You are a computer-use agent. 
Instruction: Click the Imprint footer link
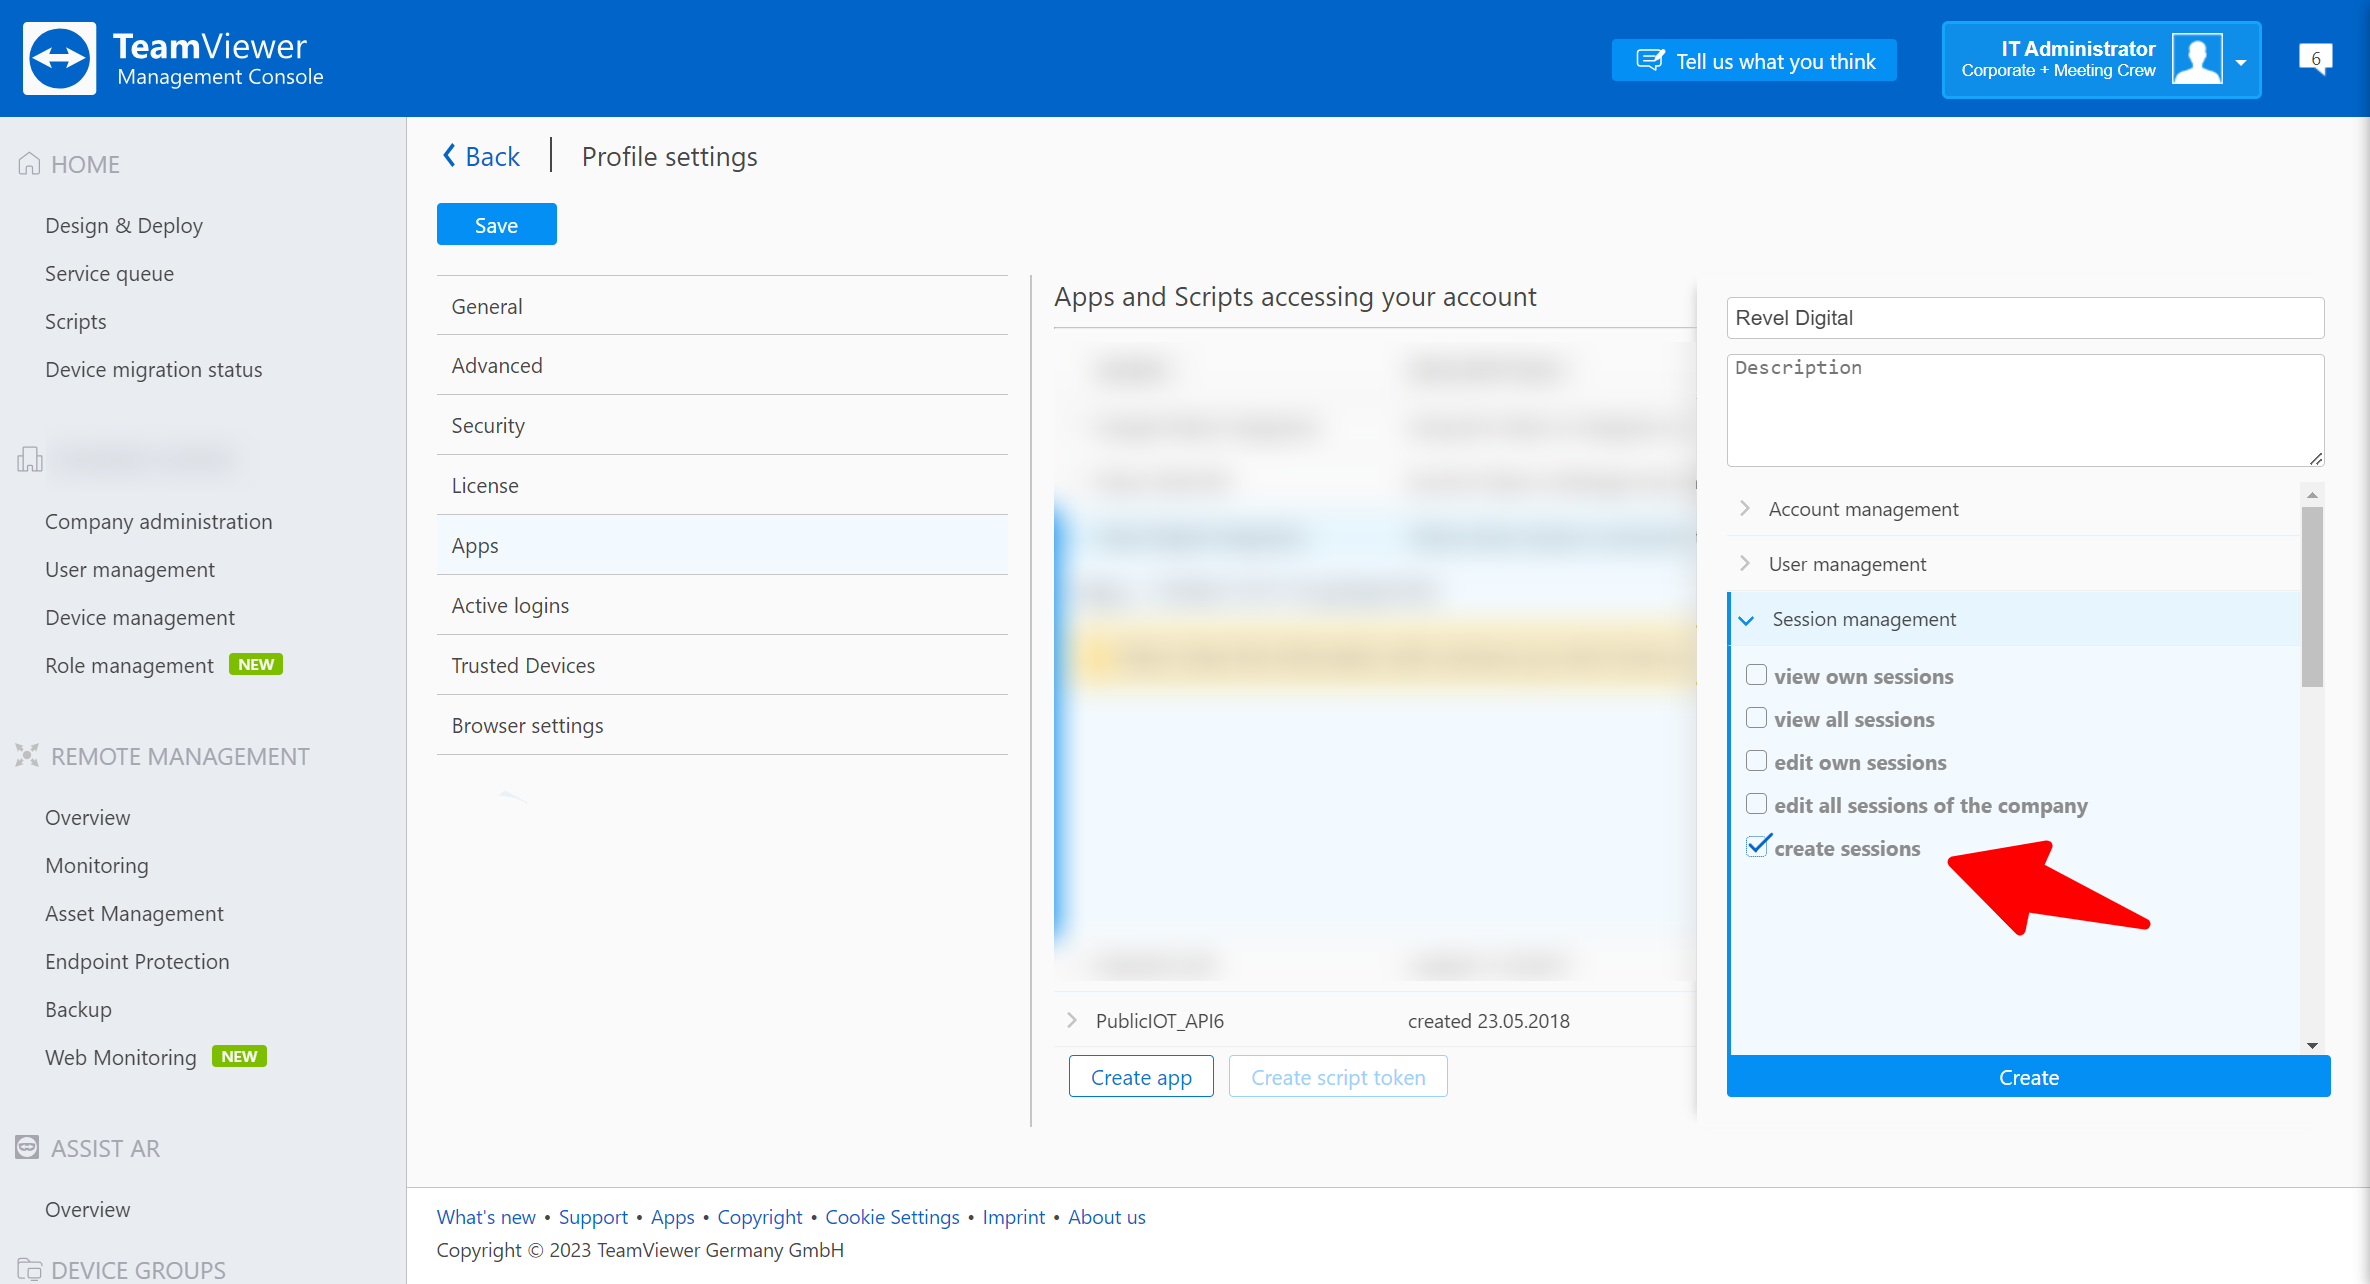1013,1217
